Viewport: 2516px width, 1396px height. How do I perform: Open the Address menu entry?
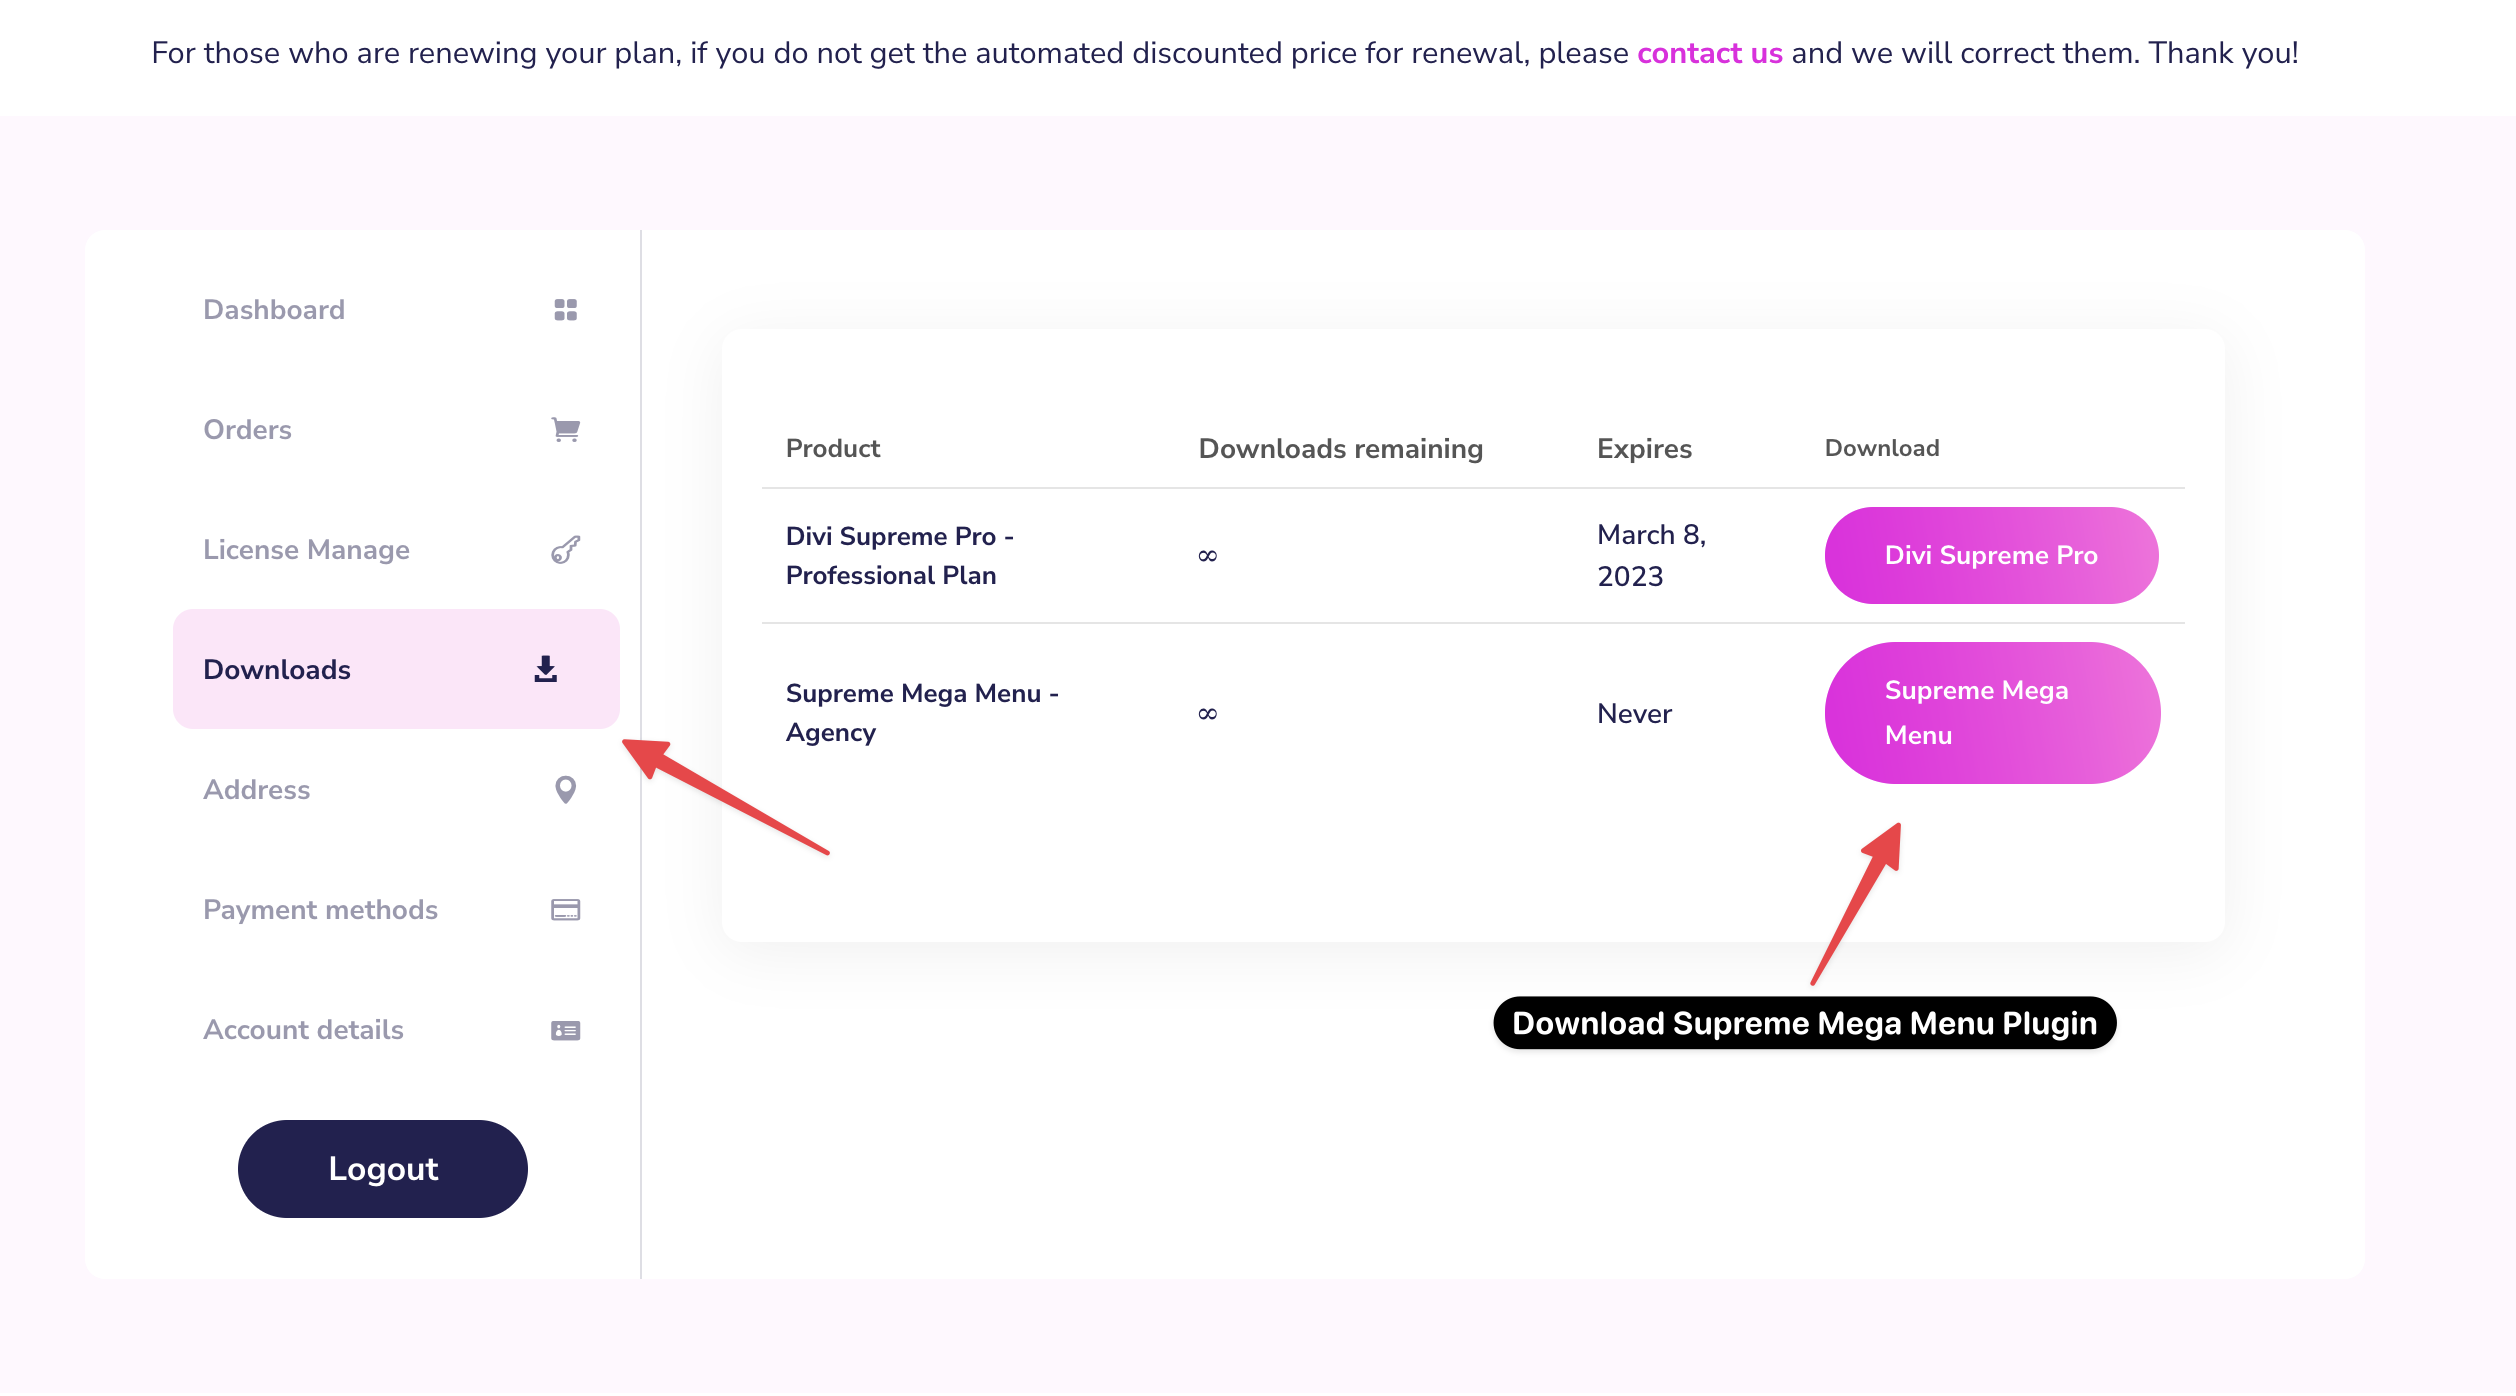pyautogui.click(x=256, y=790)
